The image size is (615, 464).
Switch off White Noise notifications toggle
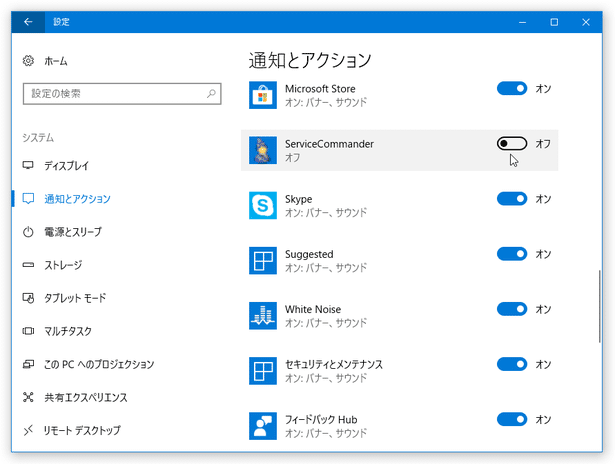pos(511,309)
